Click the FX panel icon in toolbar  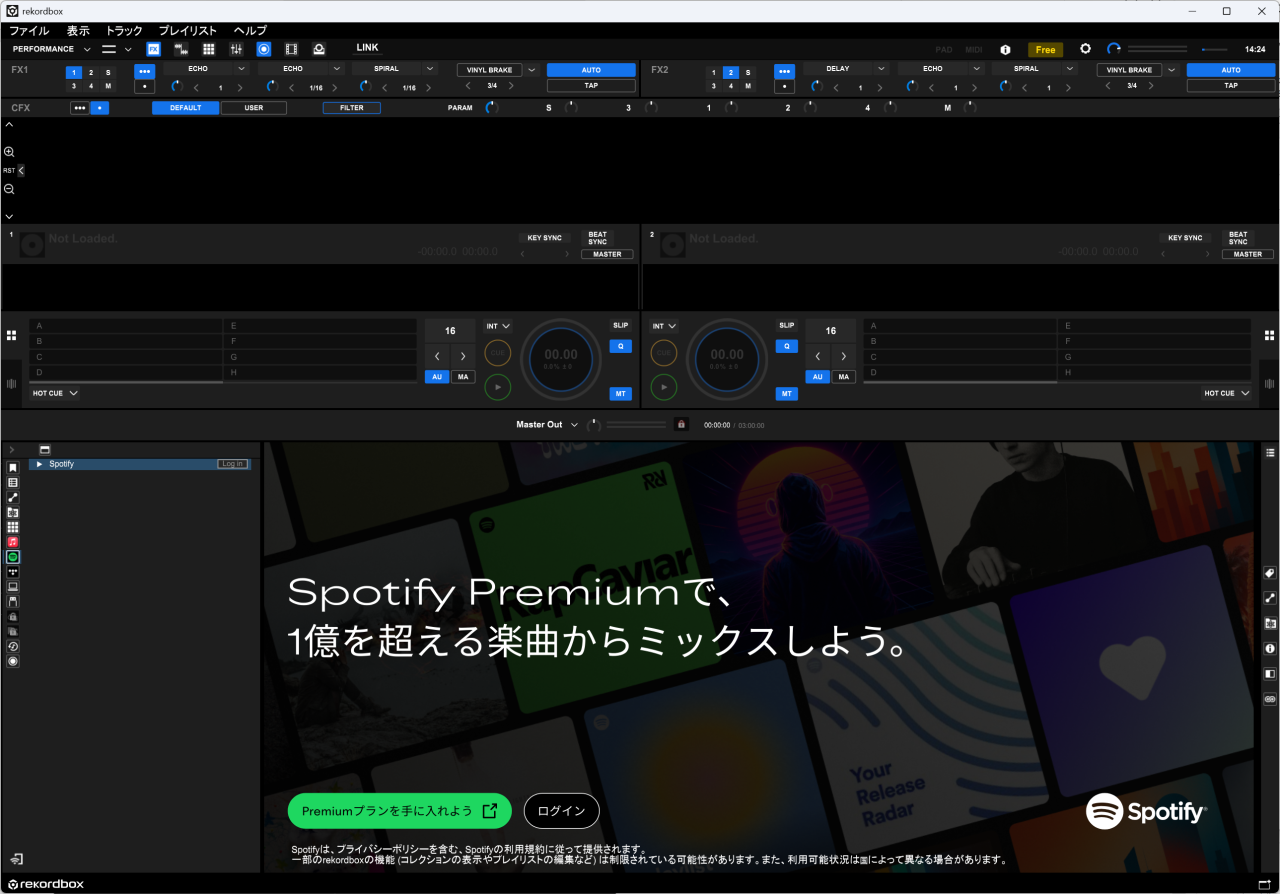(154, 49)
